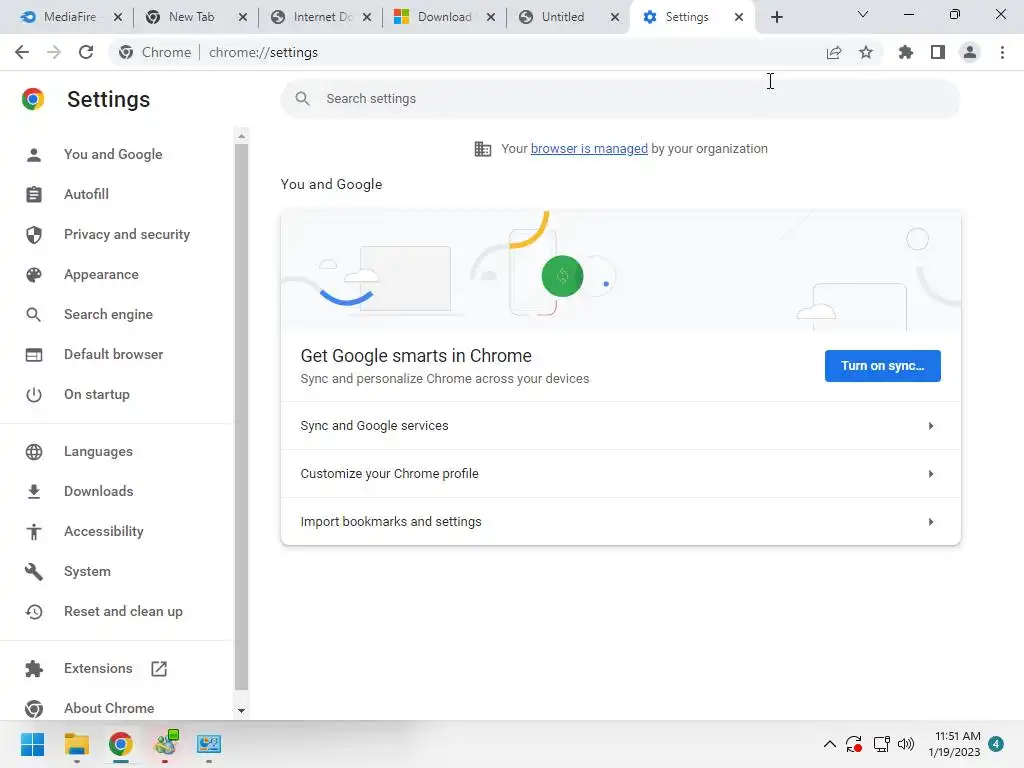The height and width of the screenshot is (768, 1024).
Task: Click the sidebar scrollbar up arrow
Action: pos(242,136)
